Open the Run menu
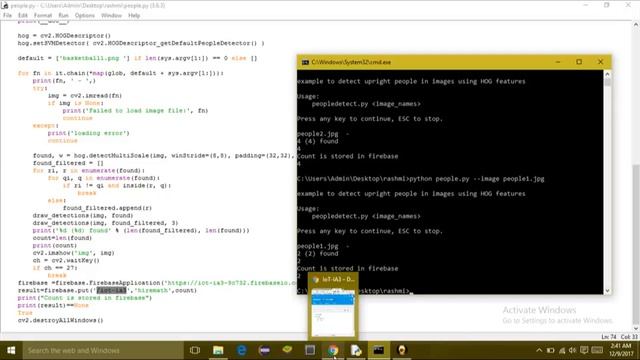This screenshot has height=360, width=640. pos(63,16)
